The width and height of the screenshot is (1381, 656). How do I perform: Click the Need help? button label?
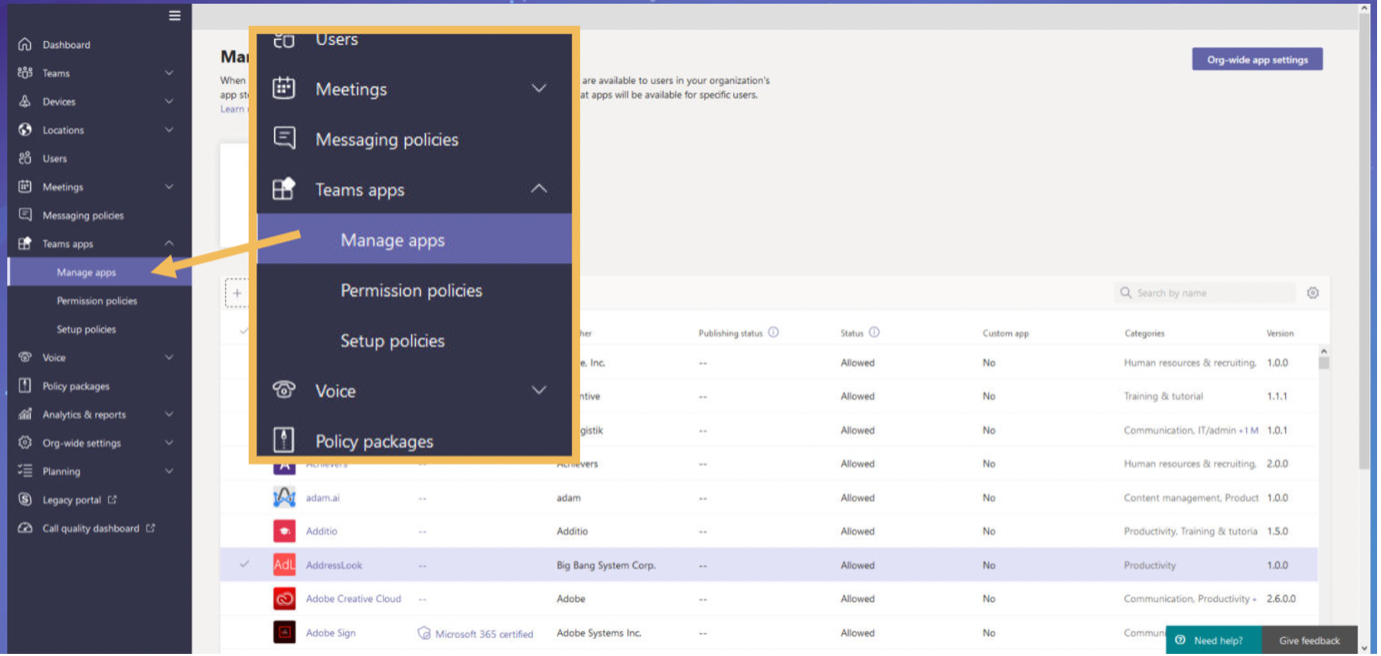[1218, 641]
